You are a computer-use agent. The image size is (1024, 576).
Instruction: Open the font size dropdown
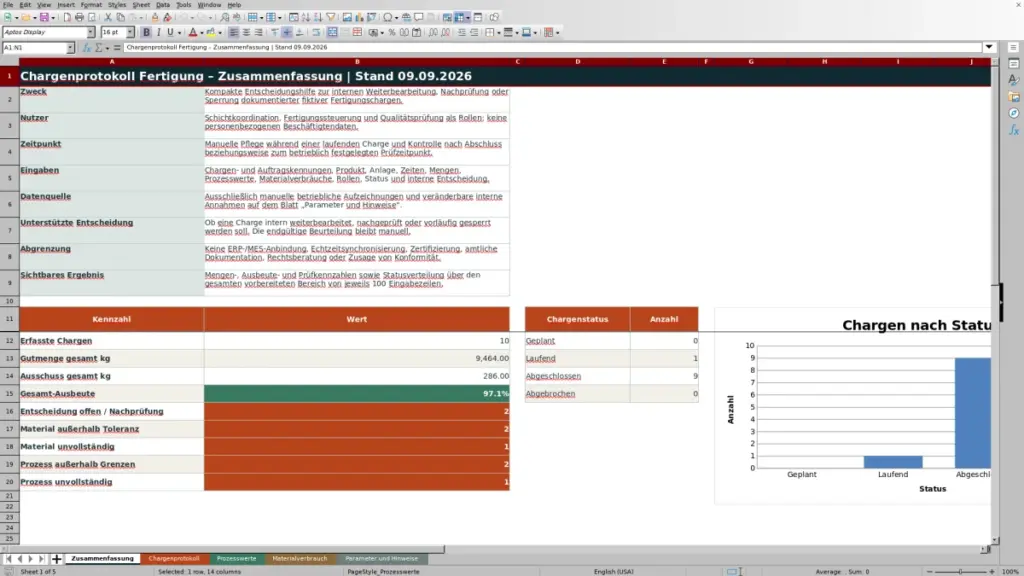(x=130, y=32)
